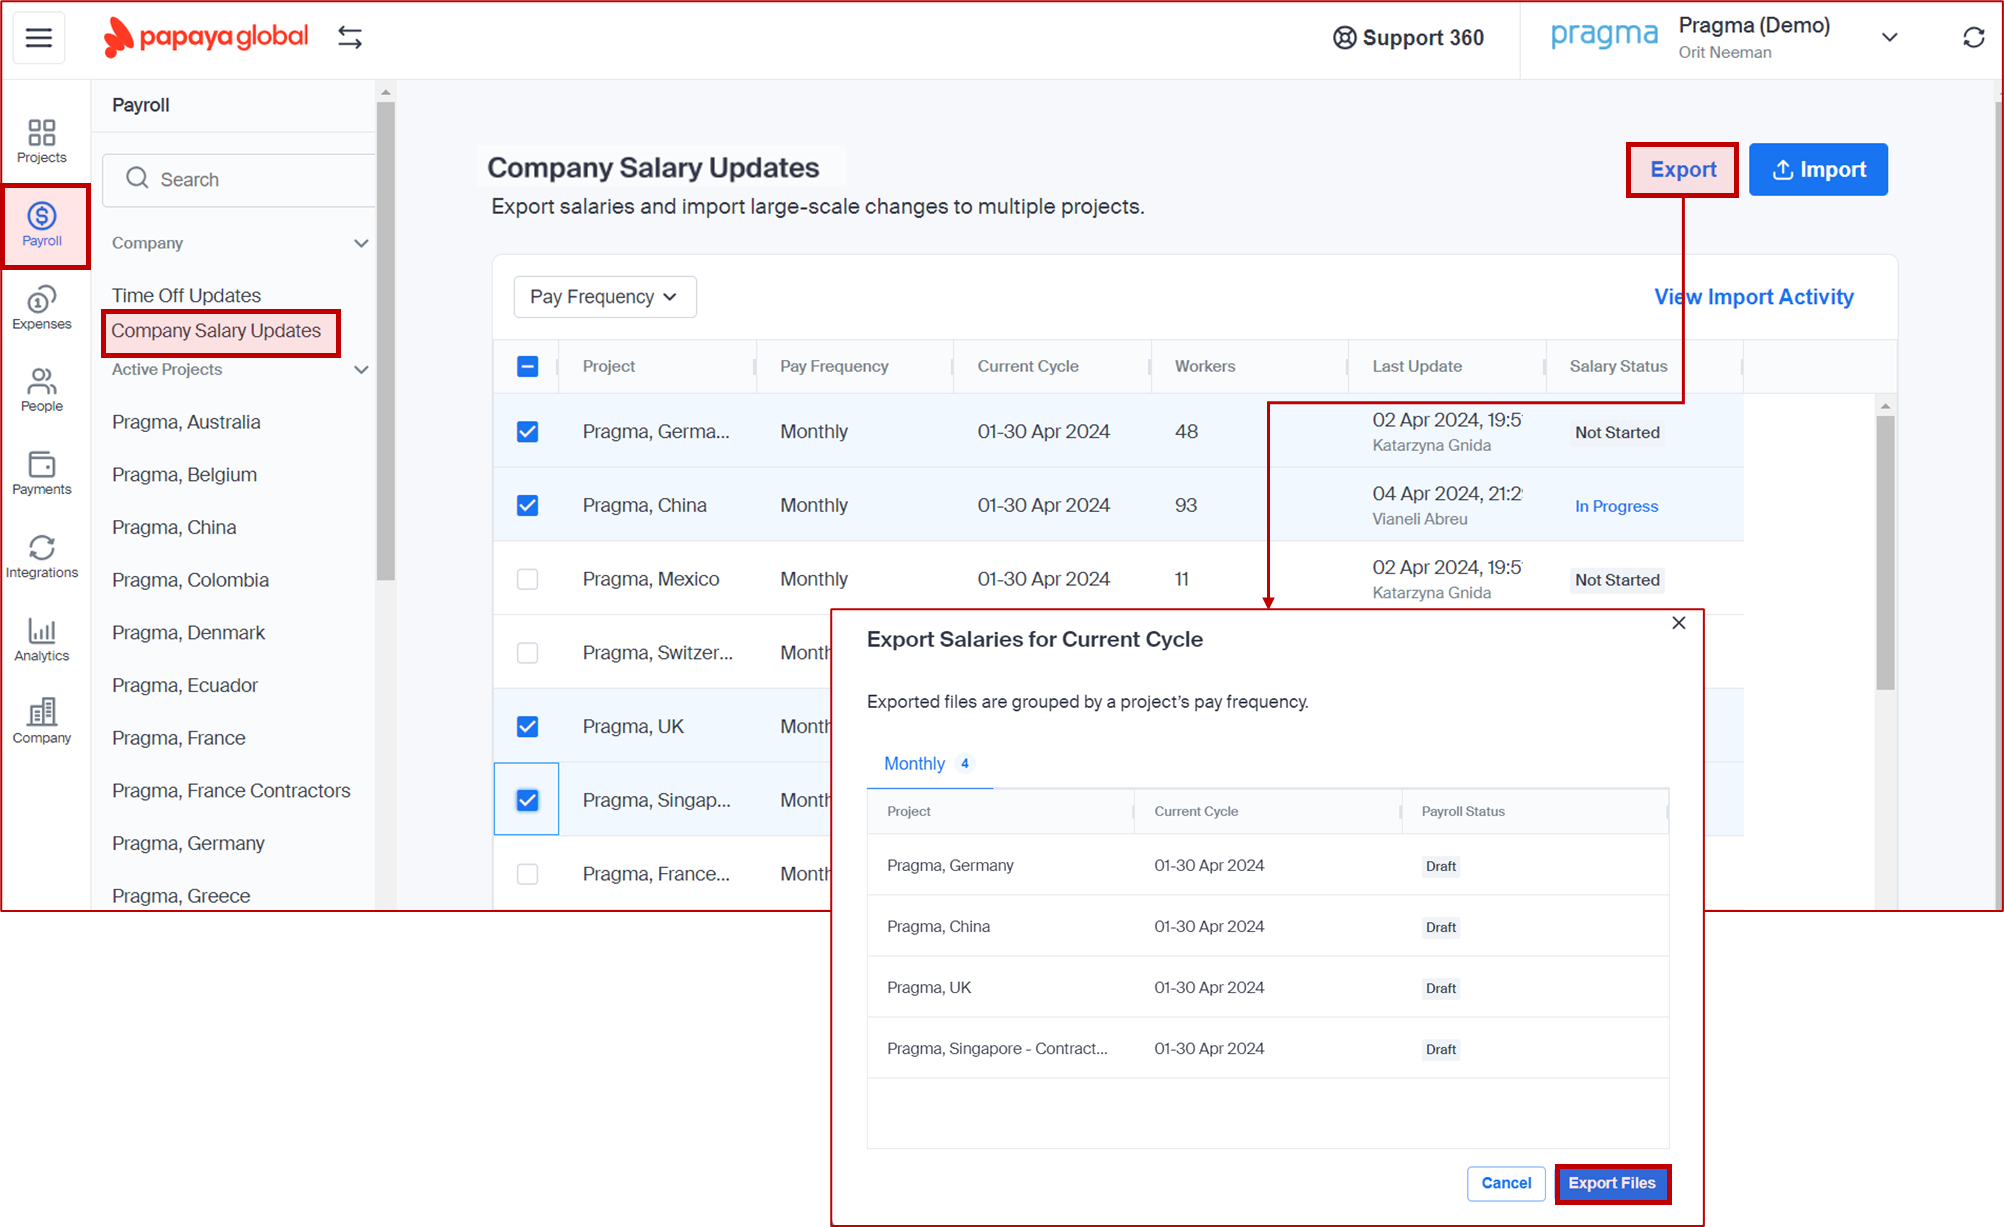This screenshot has width=2004, height=1227.
Task: Open the hamburger main menu
Action: pyautogui.click(x=39, y=38)
